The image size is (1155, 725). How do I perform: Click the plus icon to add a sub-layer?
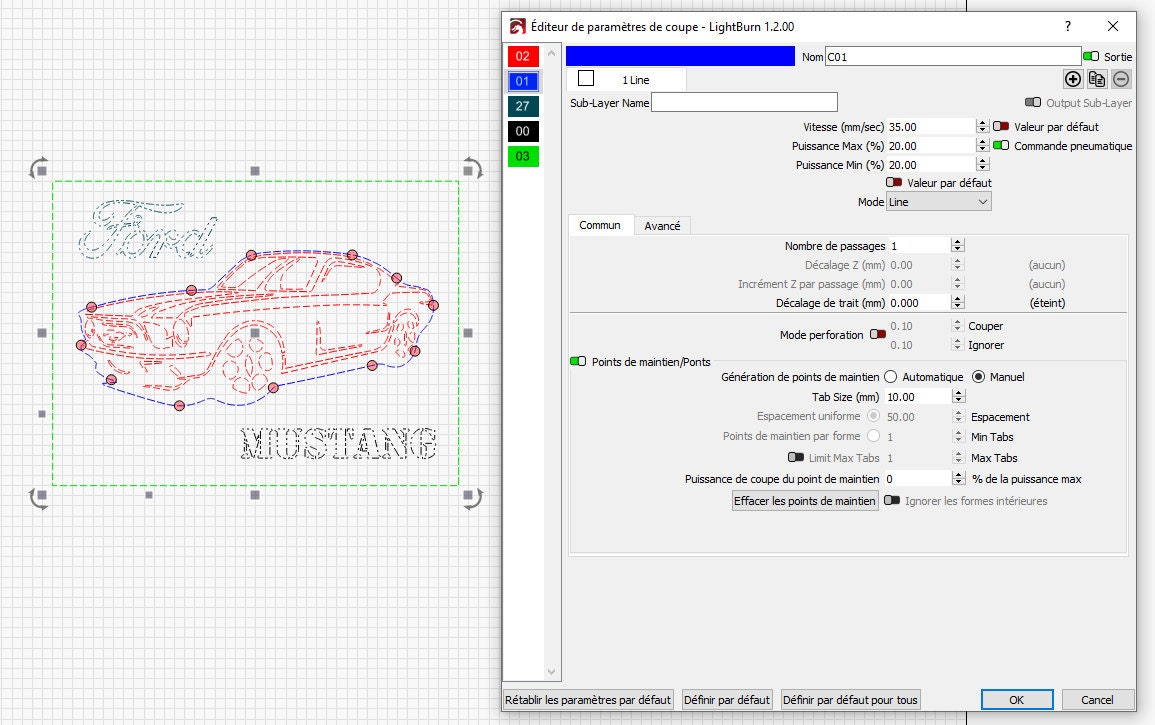click(x=1072, y=78)
